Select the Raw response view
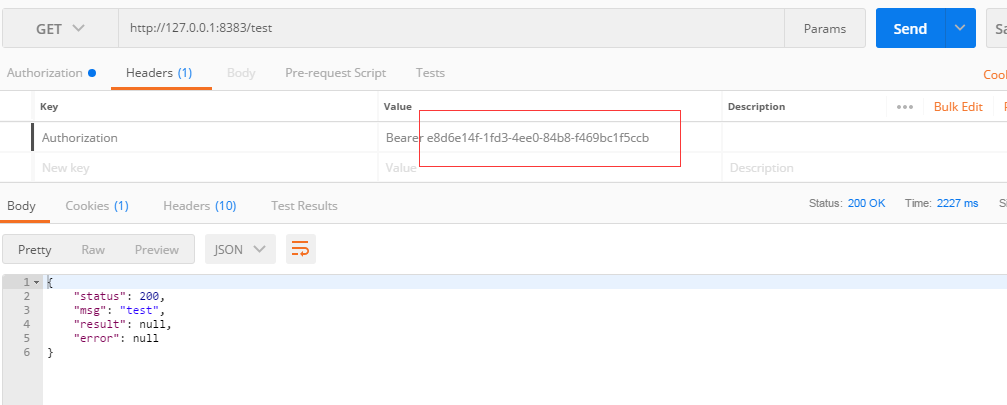 coord(93,249)
